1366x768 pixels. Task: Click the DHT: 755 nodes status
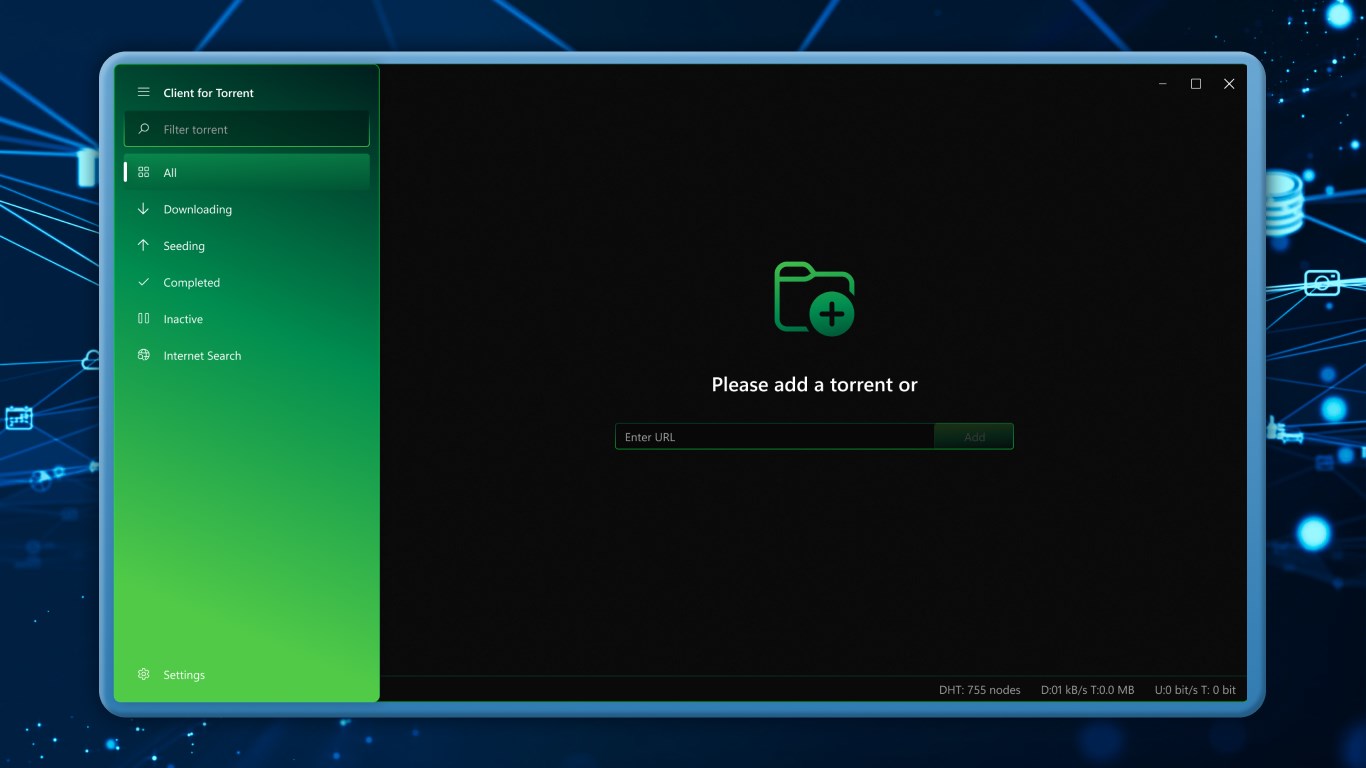[980, 690]
